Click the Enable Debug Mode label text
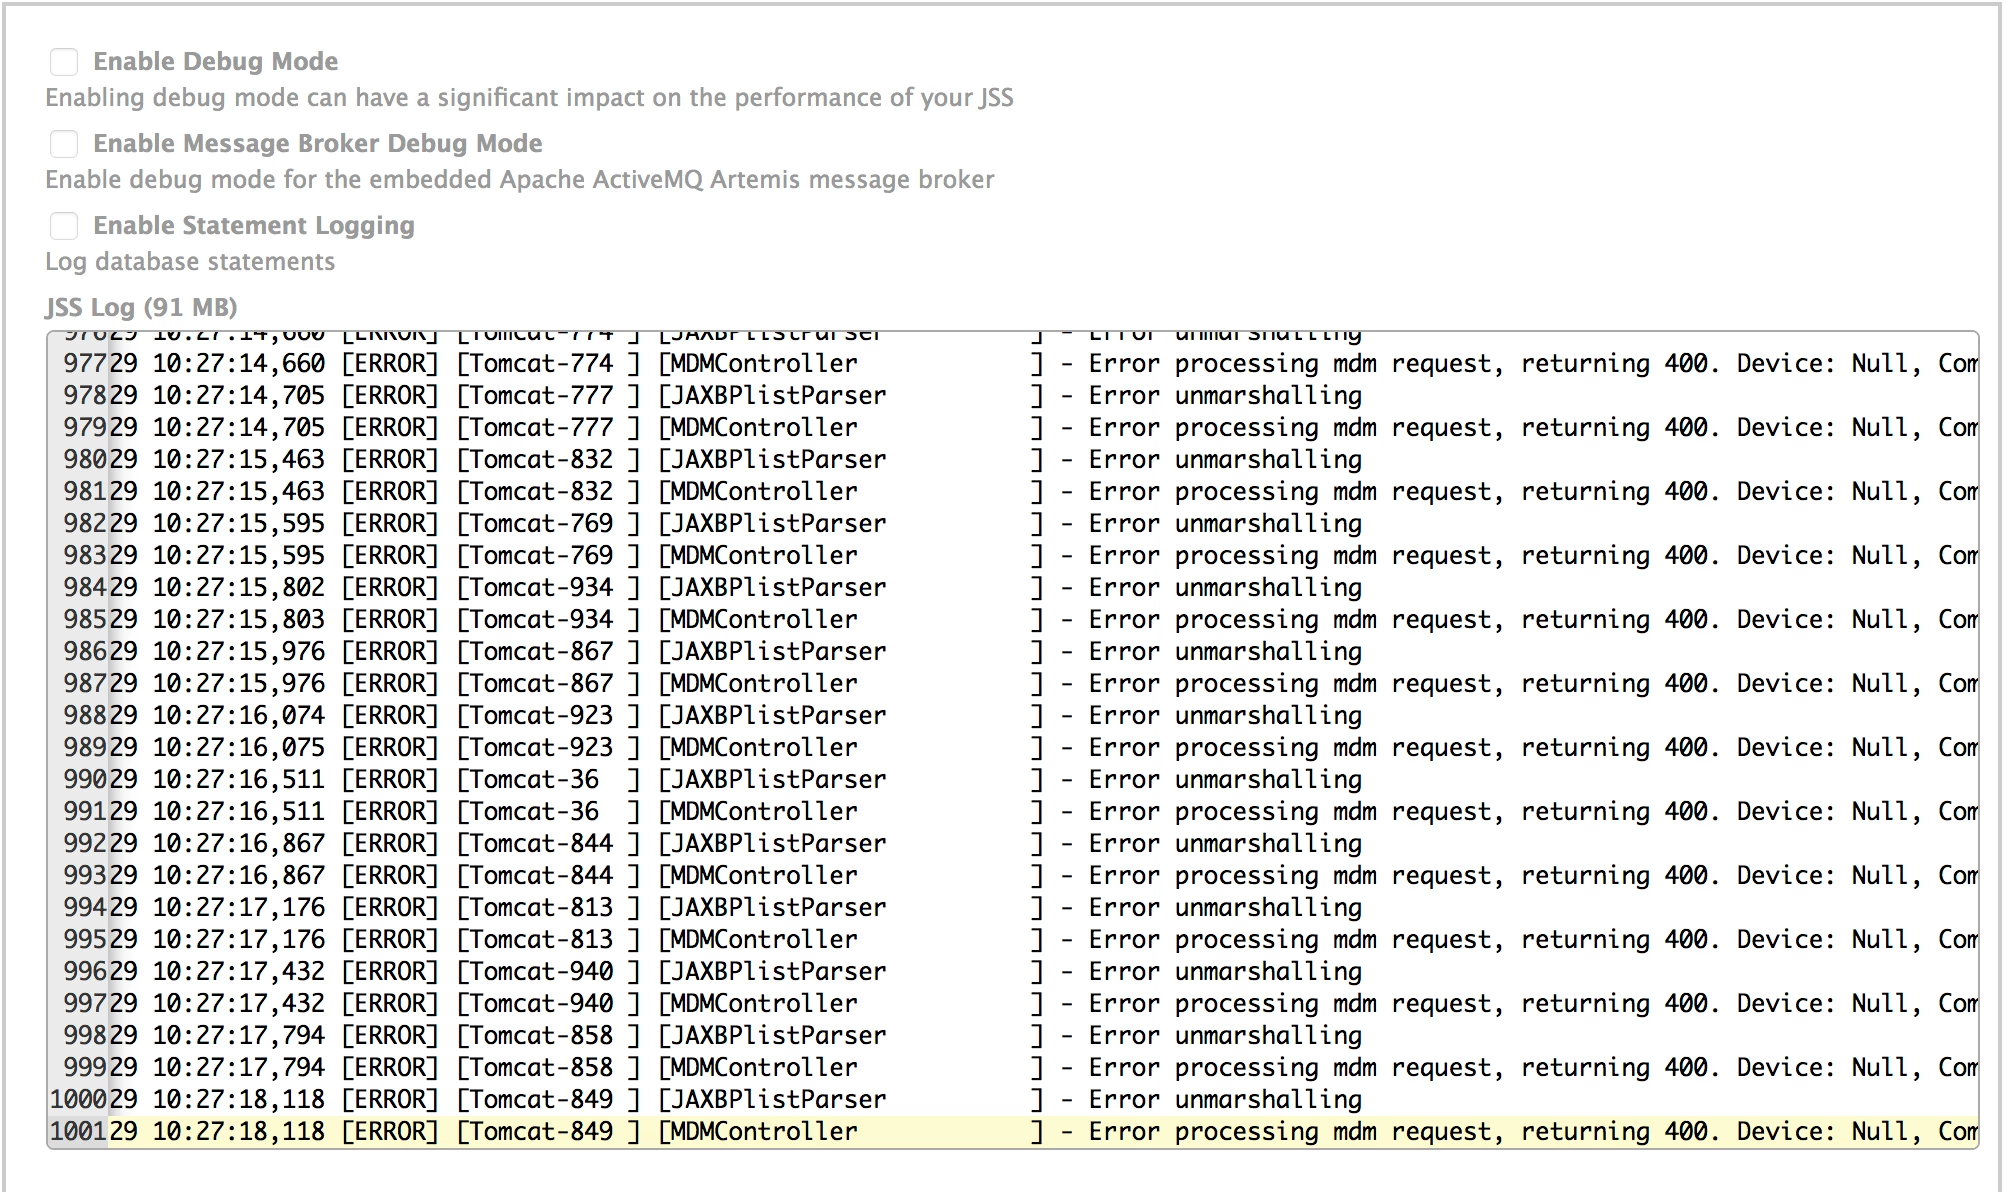Screen dimensions: 2008x1192 click(215, 62)
